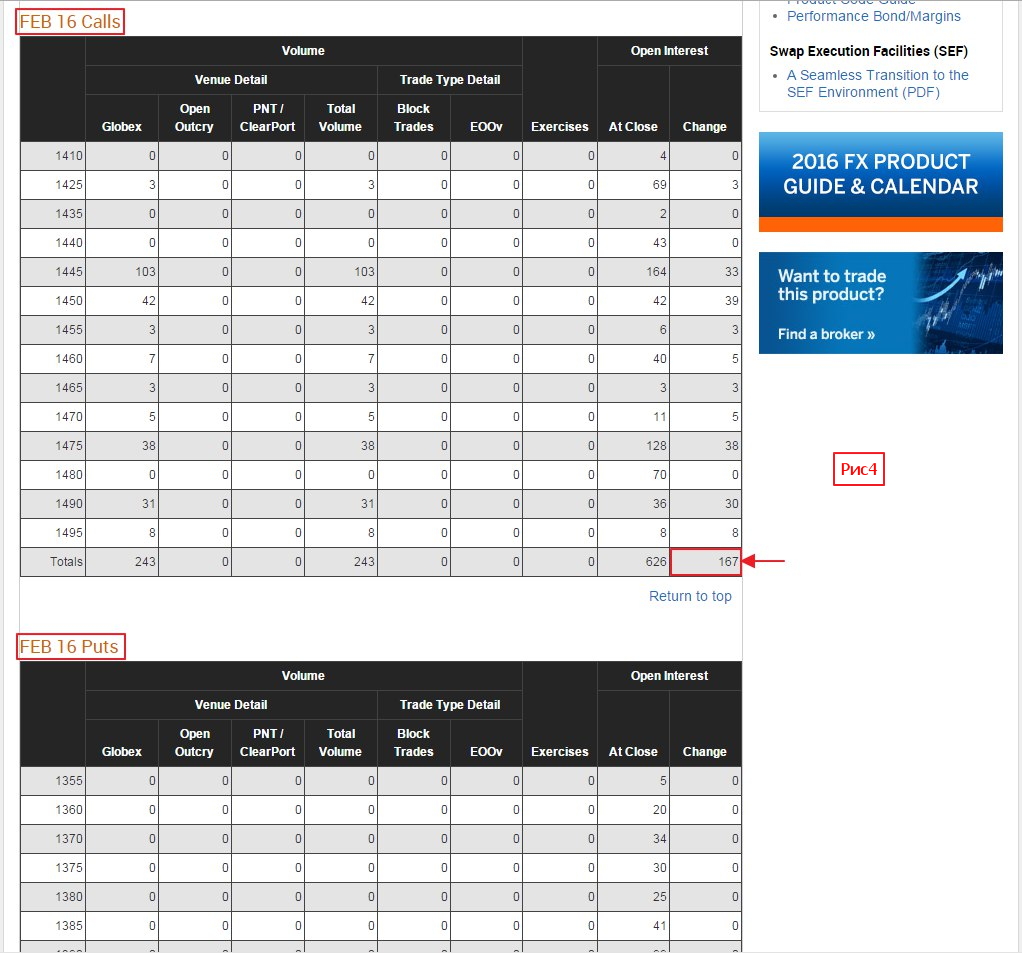Select strike 1490 in the Calls table

pyautogui.click(x=69, y=504)
